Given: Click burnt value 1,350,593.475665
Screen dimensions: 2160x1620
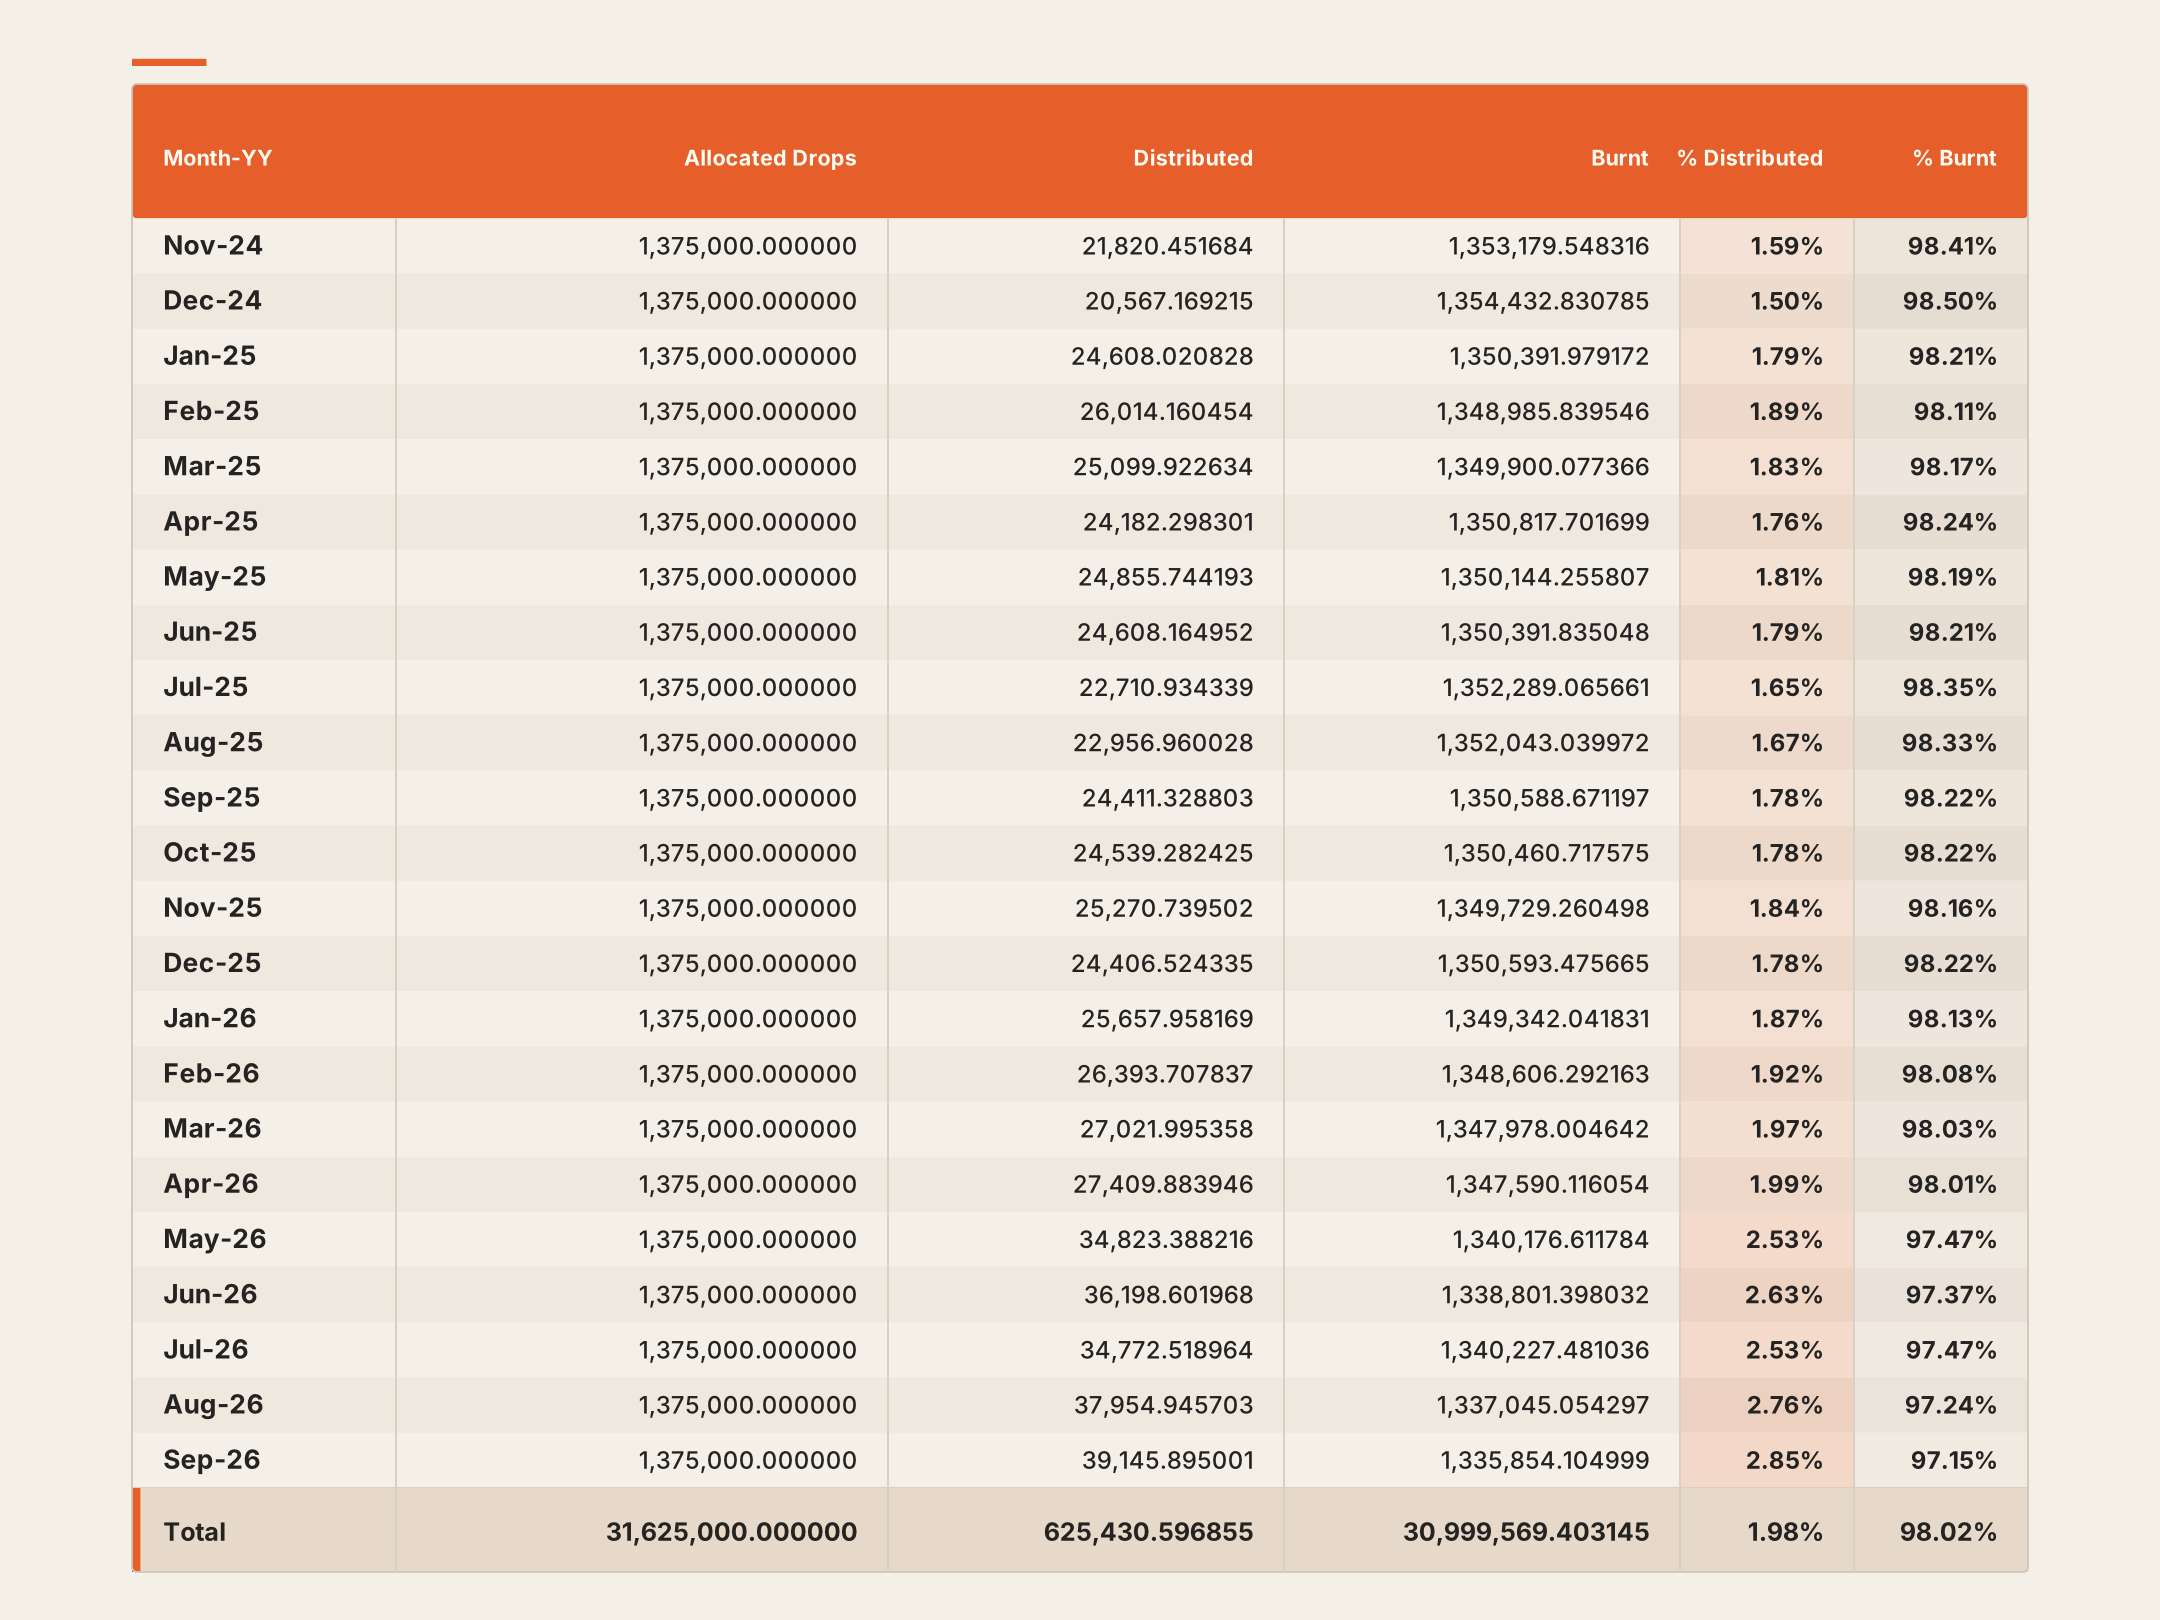Looking at the screenshot, I should [x=1543, y=963].
